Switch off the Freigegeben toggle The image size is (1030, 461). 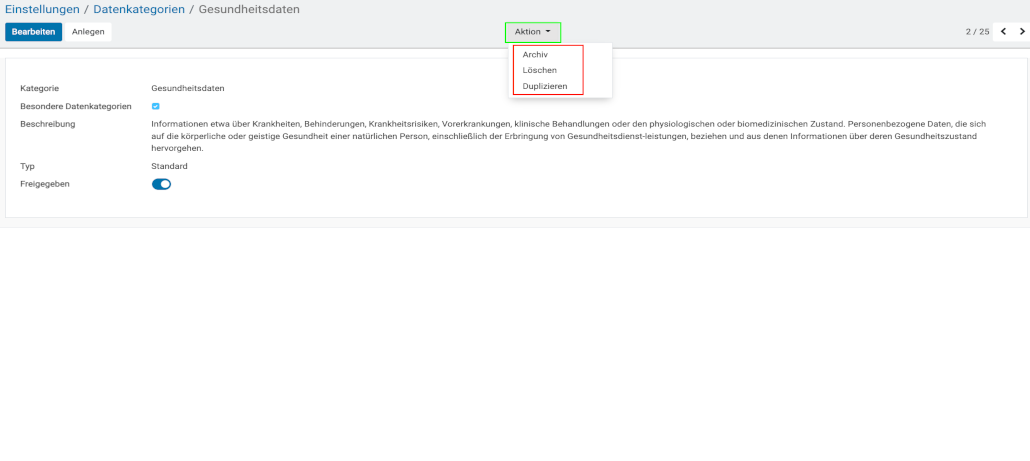(161, 184)
